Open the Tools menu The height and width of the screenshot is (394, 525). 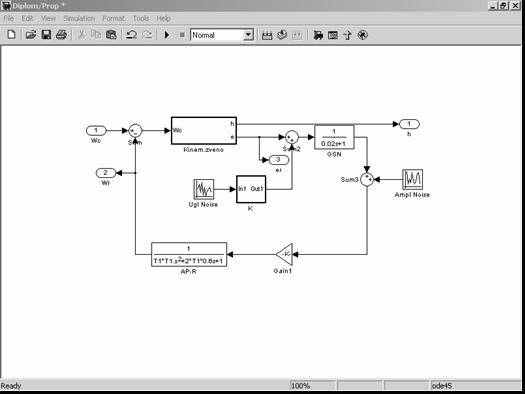pos(141,19)
